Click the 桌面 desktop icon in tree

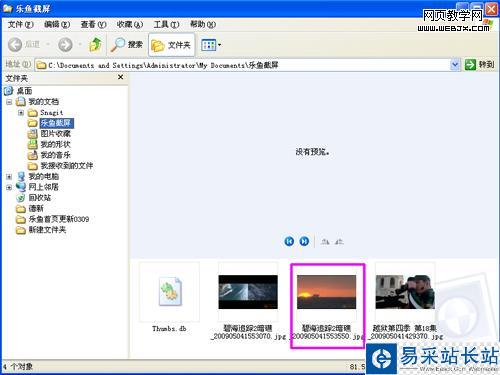[x=9, y=91]
